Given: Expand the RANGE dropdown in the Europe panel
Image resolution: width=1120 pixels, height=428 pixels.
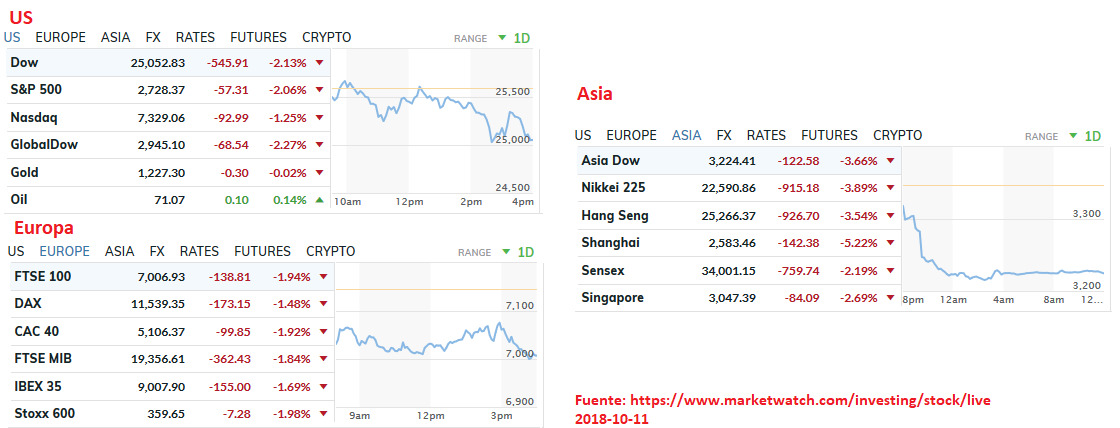Looking at the screenshot, I should pyautogui.click(x=507, y=252).
